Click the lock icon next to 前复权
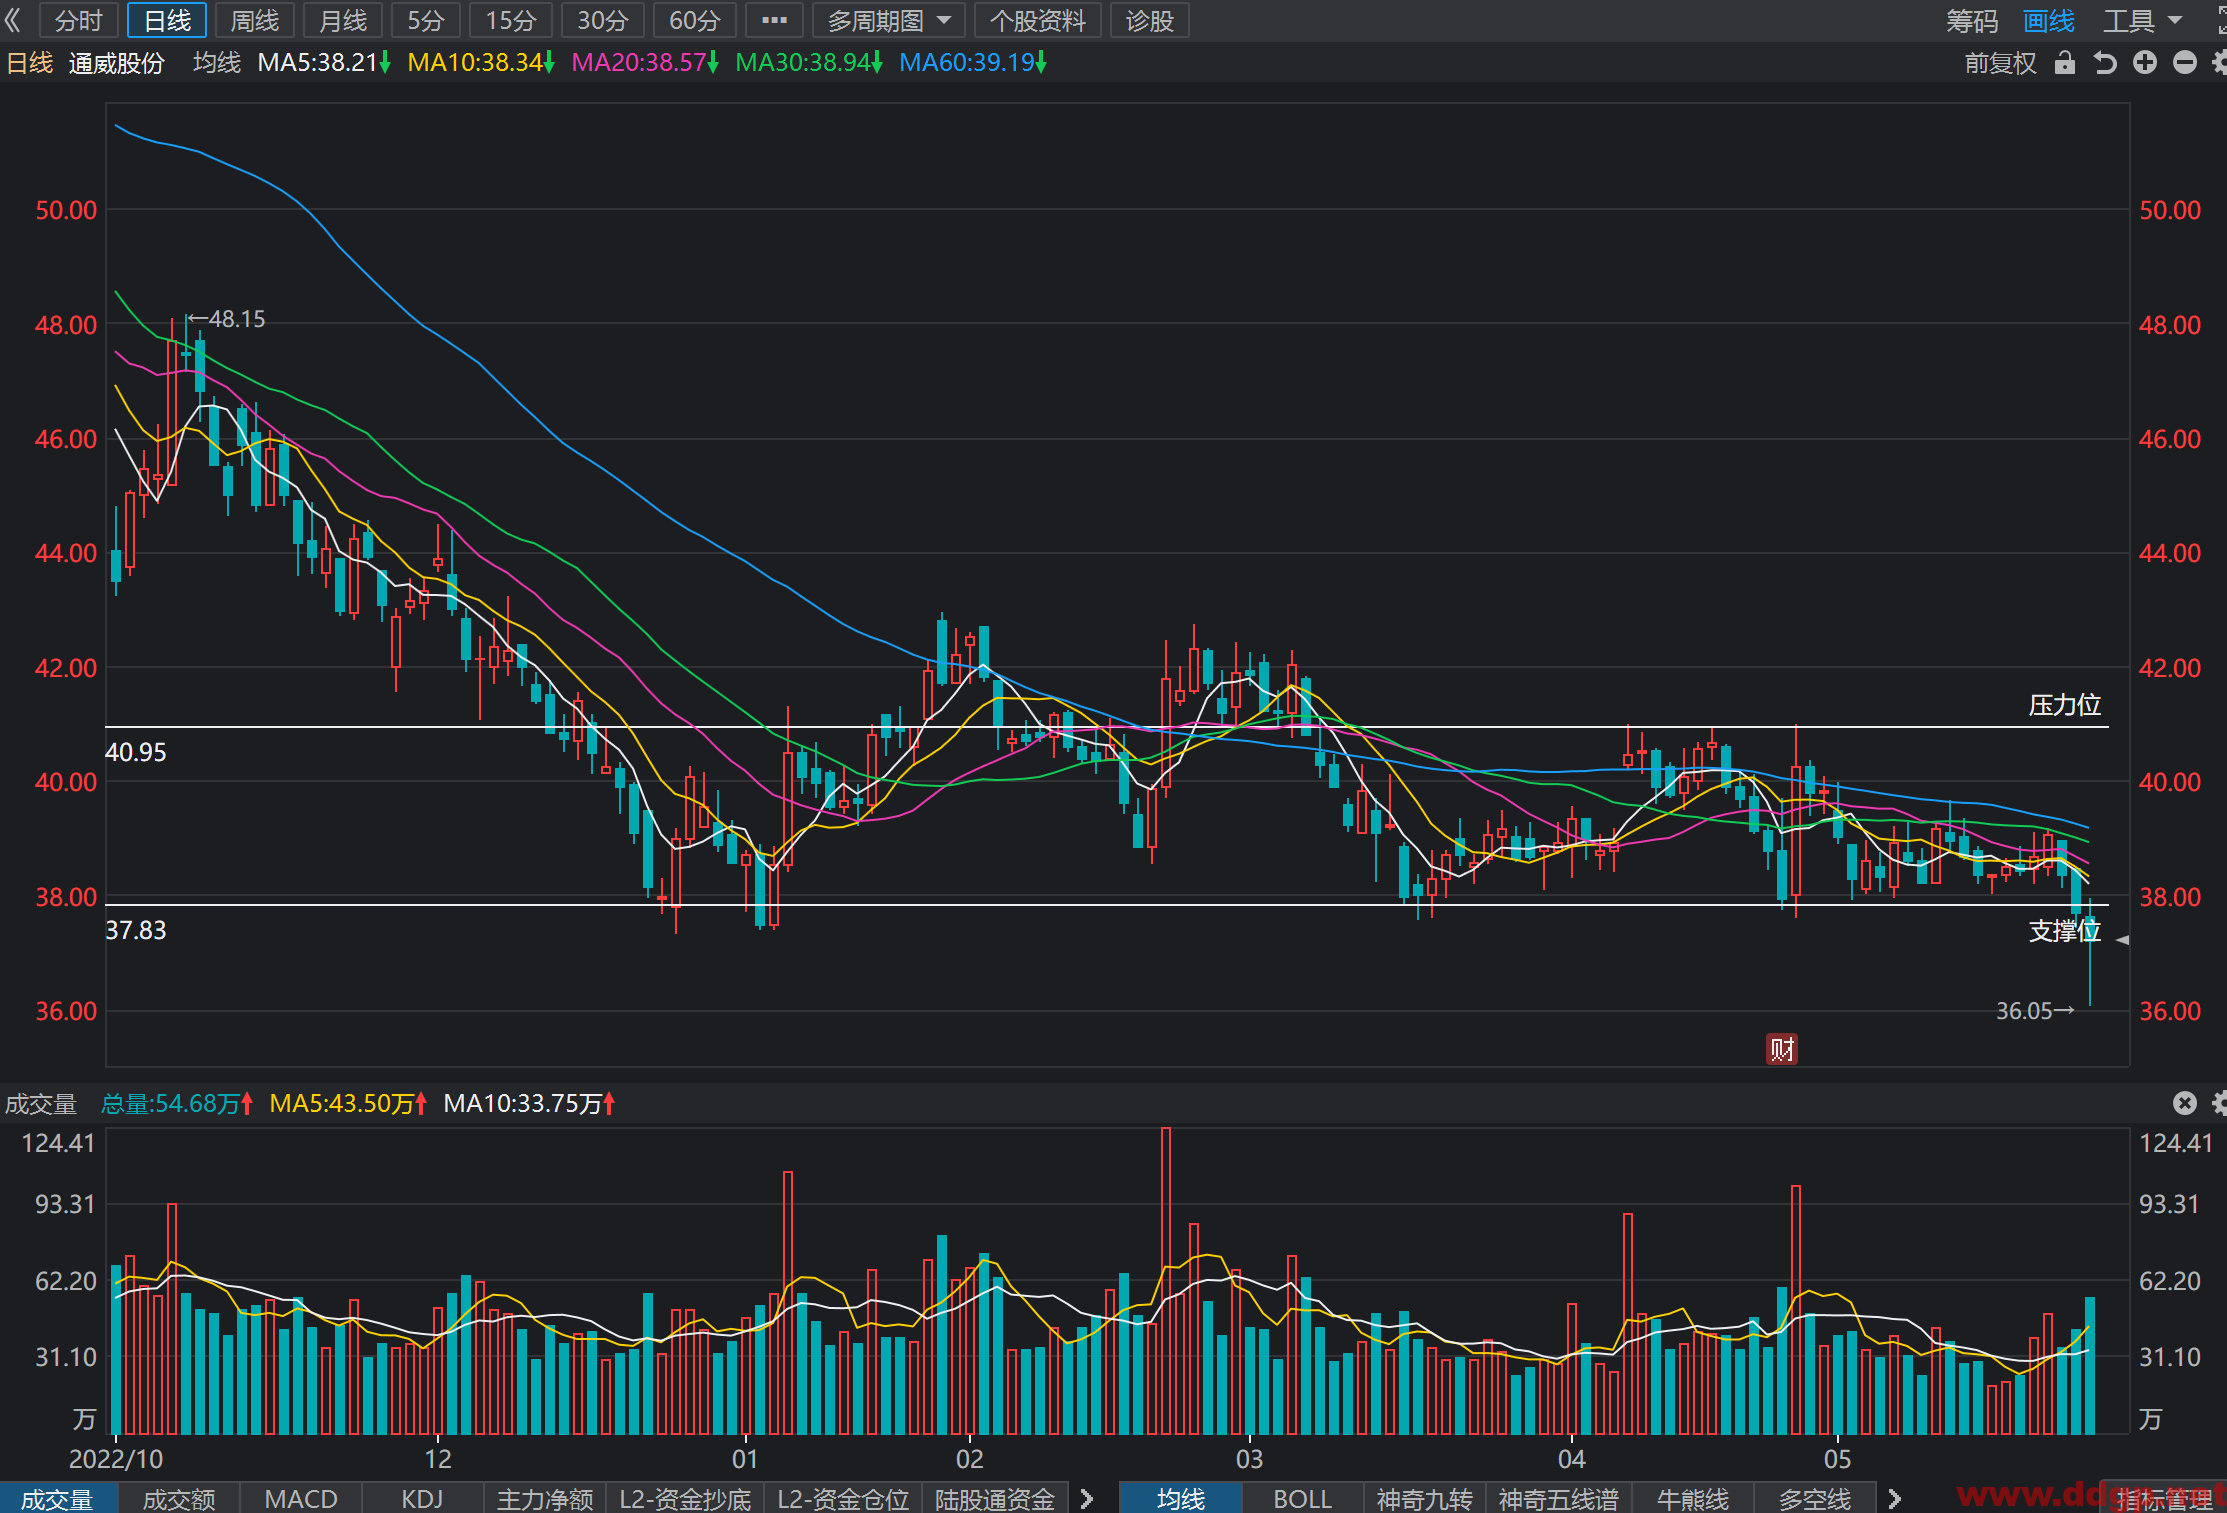Screen dimensions: 2227x1513 pos(2064,63)
